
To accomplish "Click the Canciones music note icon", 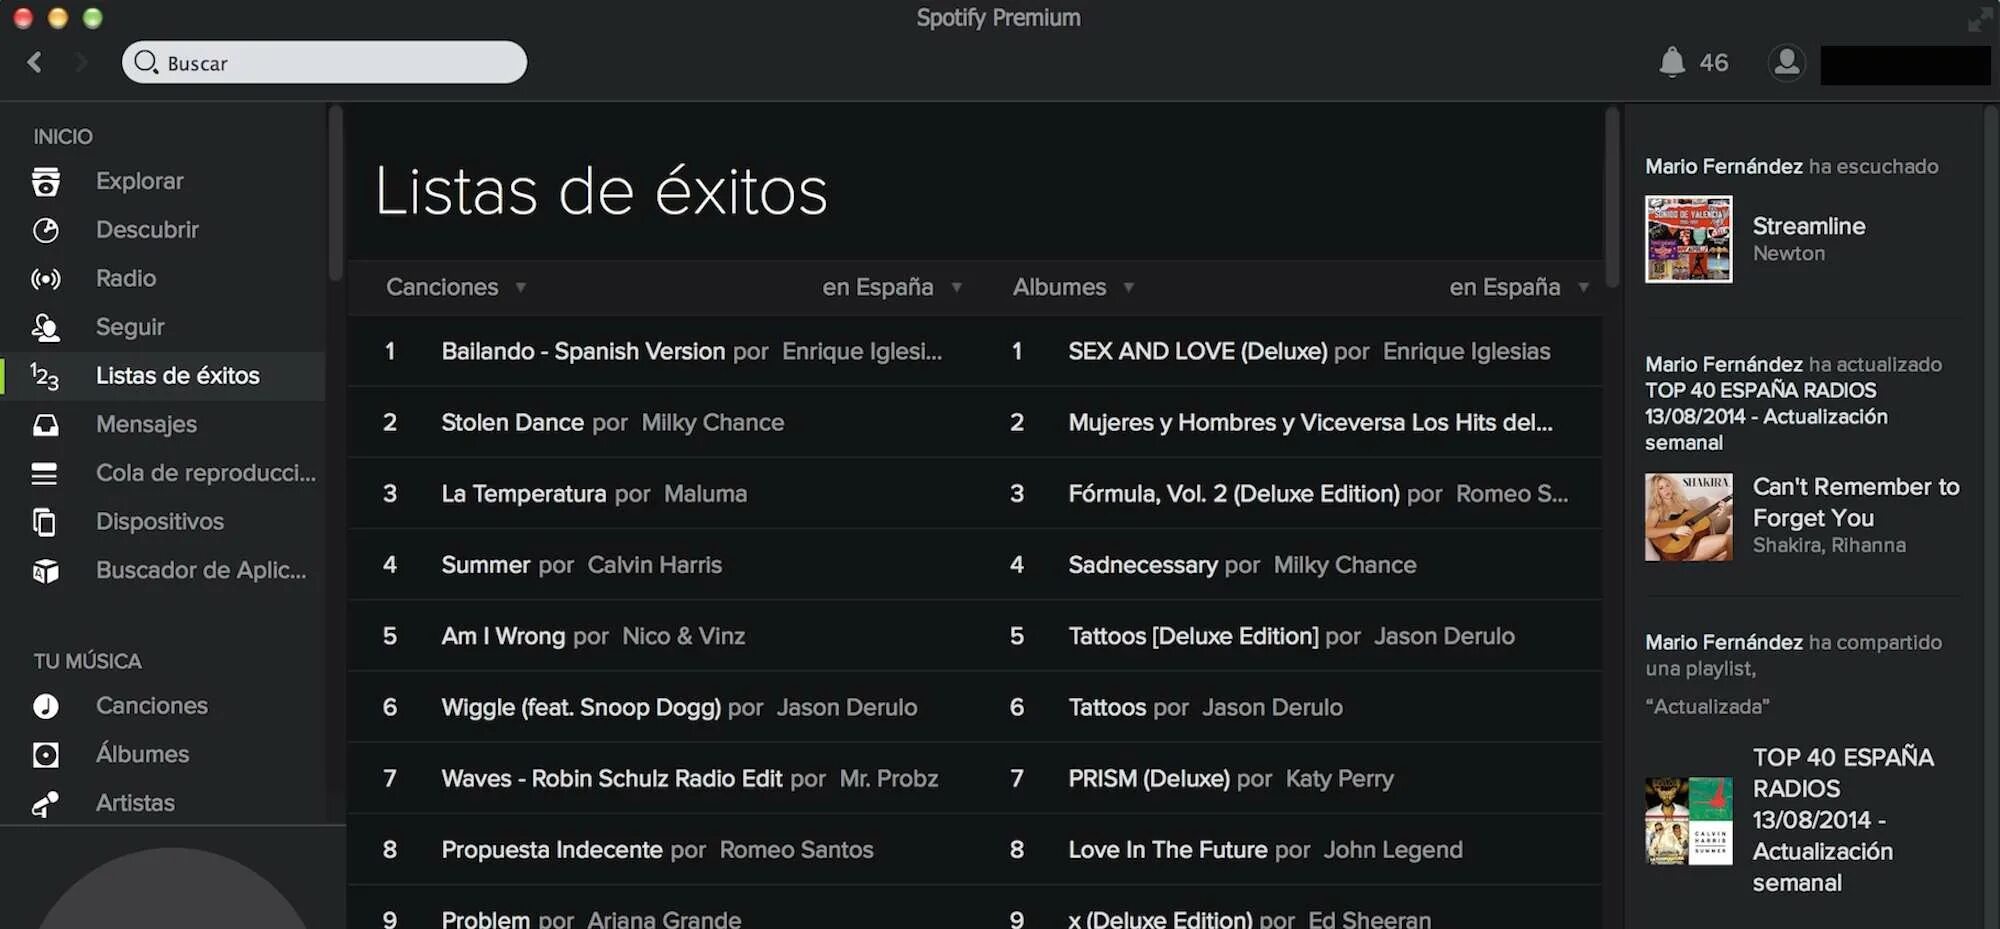I will tap(45, 706).
